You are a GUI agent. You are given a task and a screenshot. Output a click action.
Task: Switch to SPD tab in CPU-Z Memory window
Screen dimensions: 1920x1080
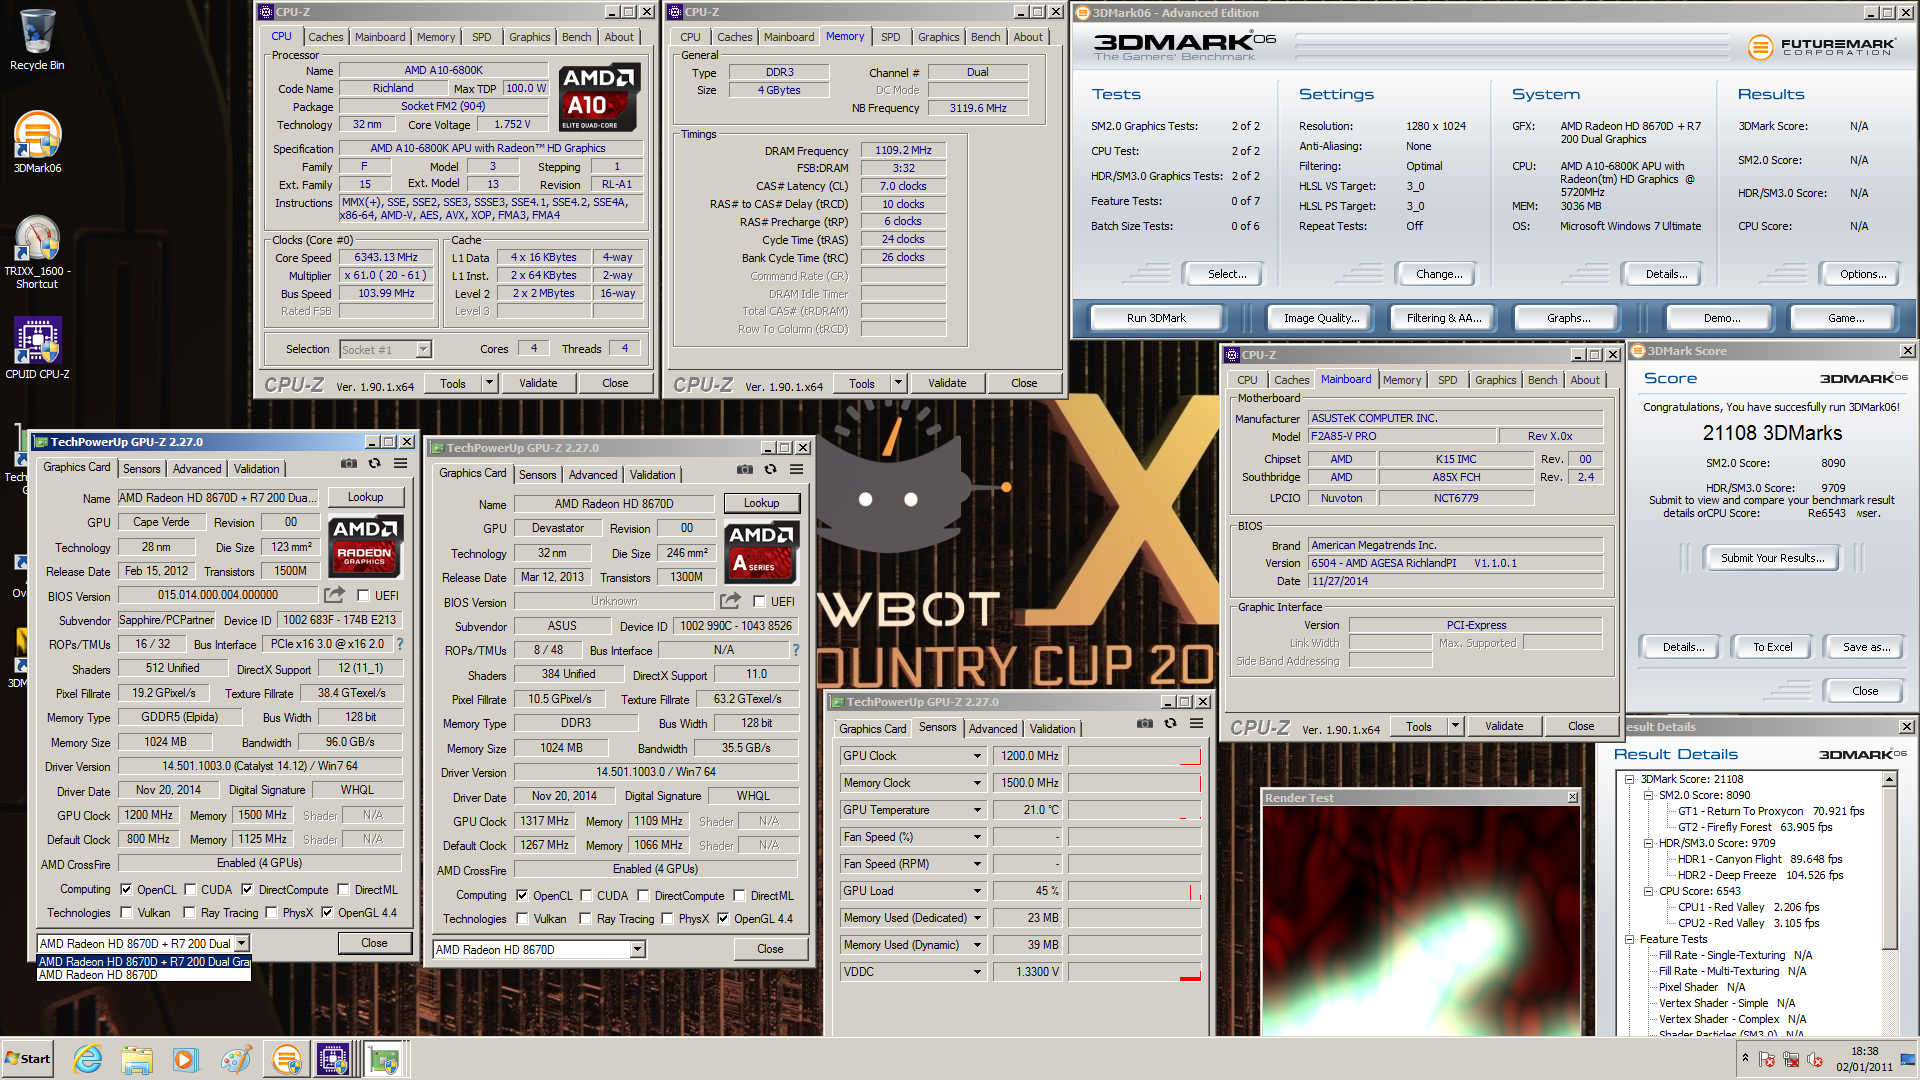tap(891, 37)
